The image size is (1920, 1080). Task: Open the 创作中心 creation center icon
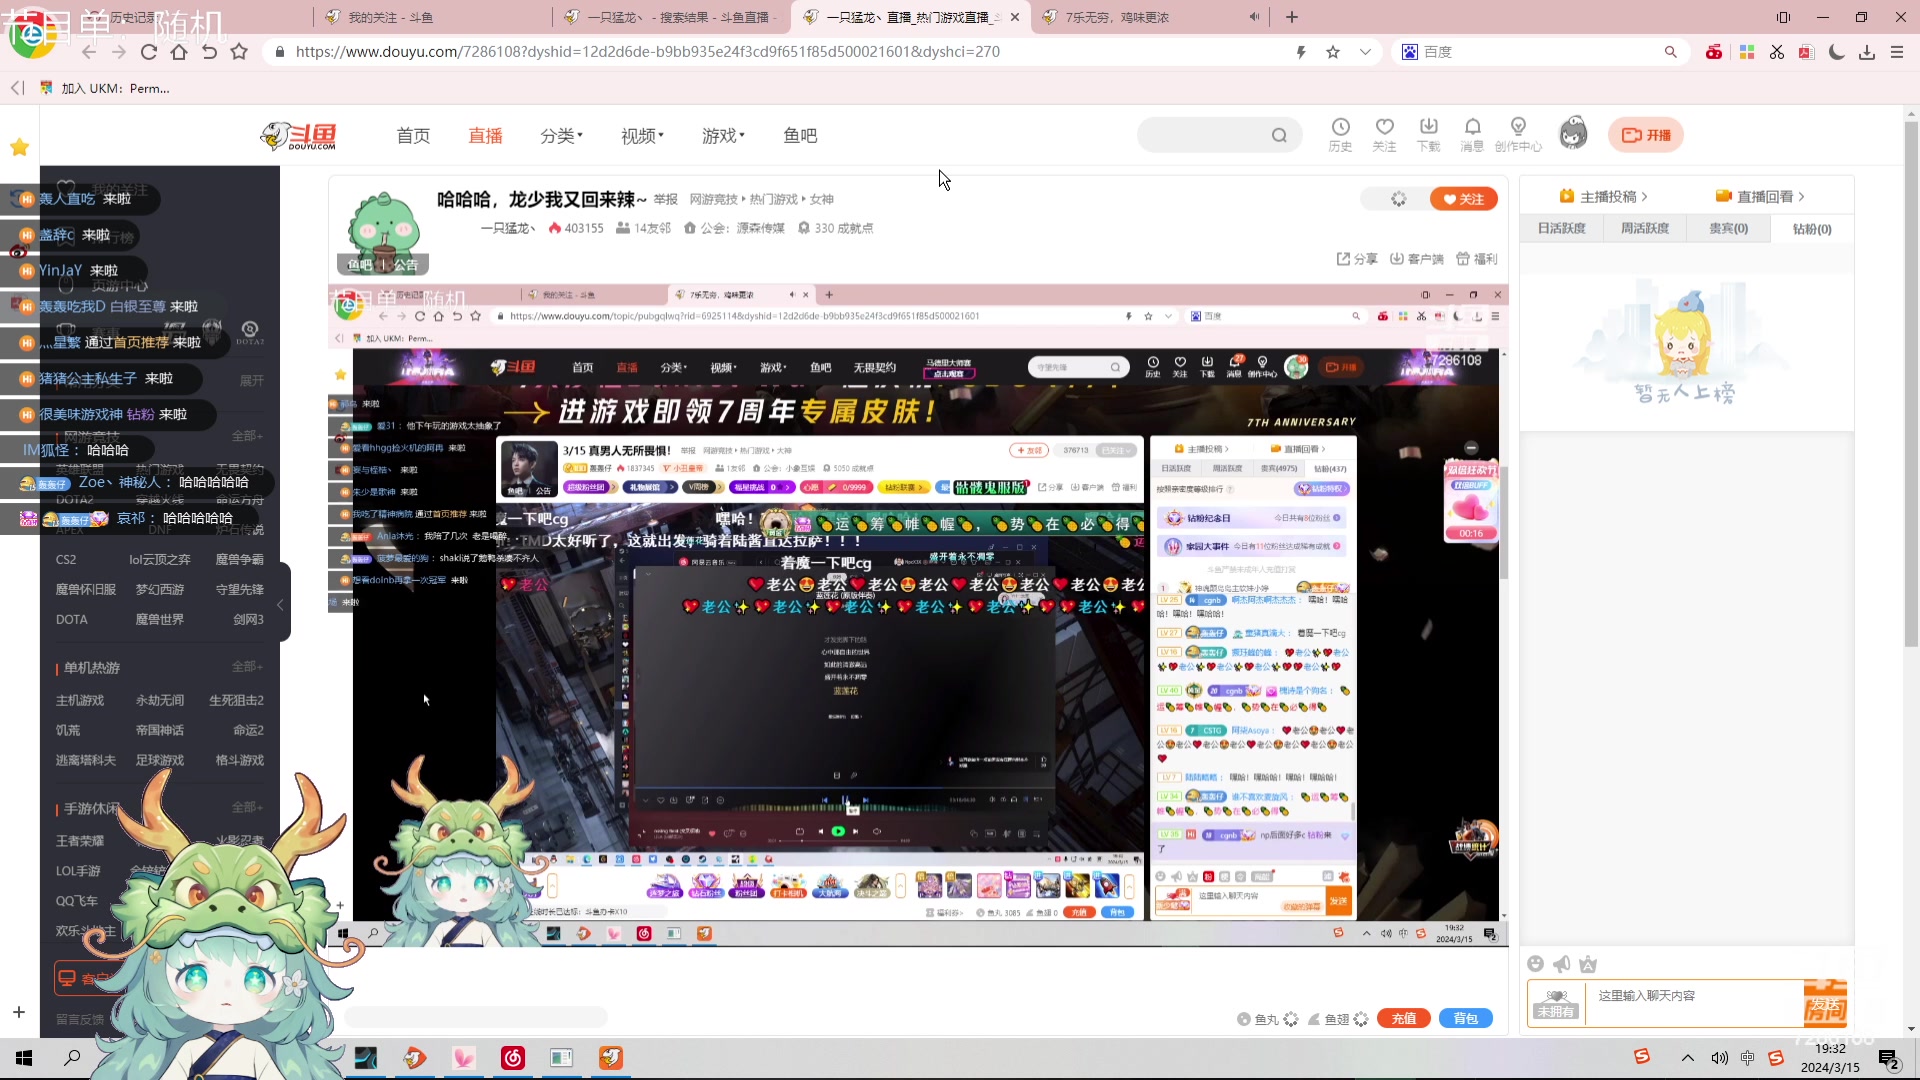coord(1519,135)
